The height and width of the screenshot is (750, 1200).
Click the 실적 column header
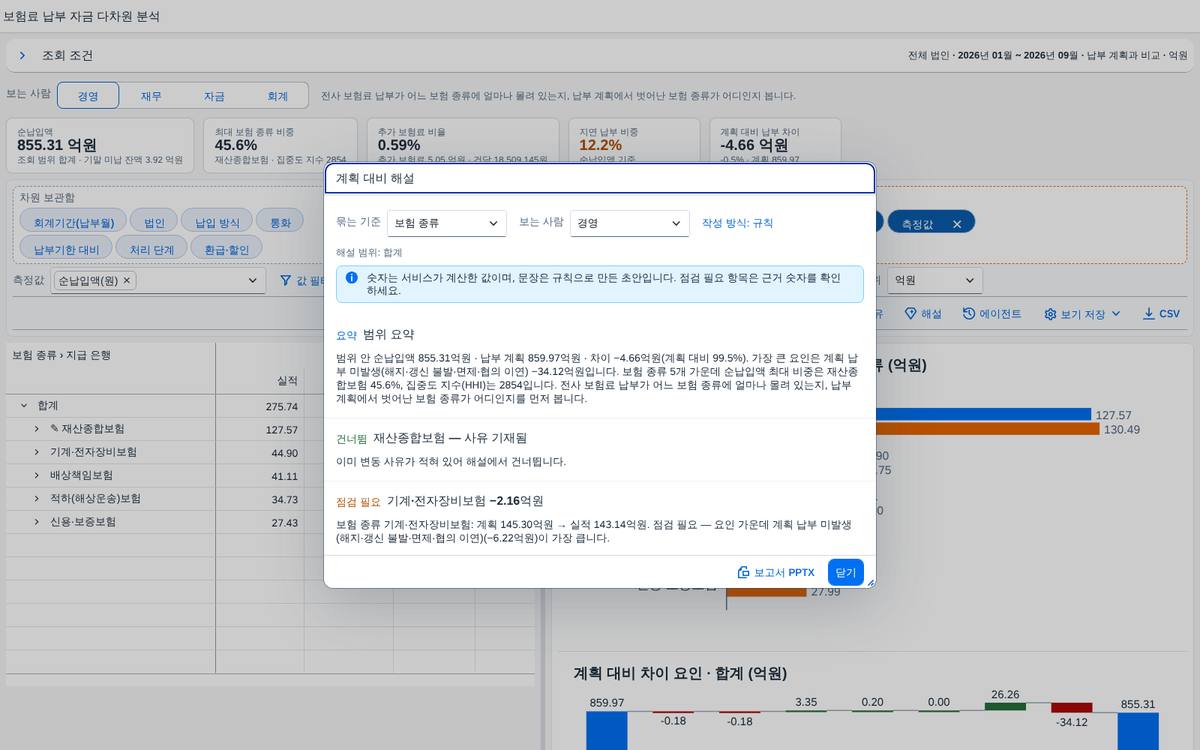pos(287,380)
